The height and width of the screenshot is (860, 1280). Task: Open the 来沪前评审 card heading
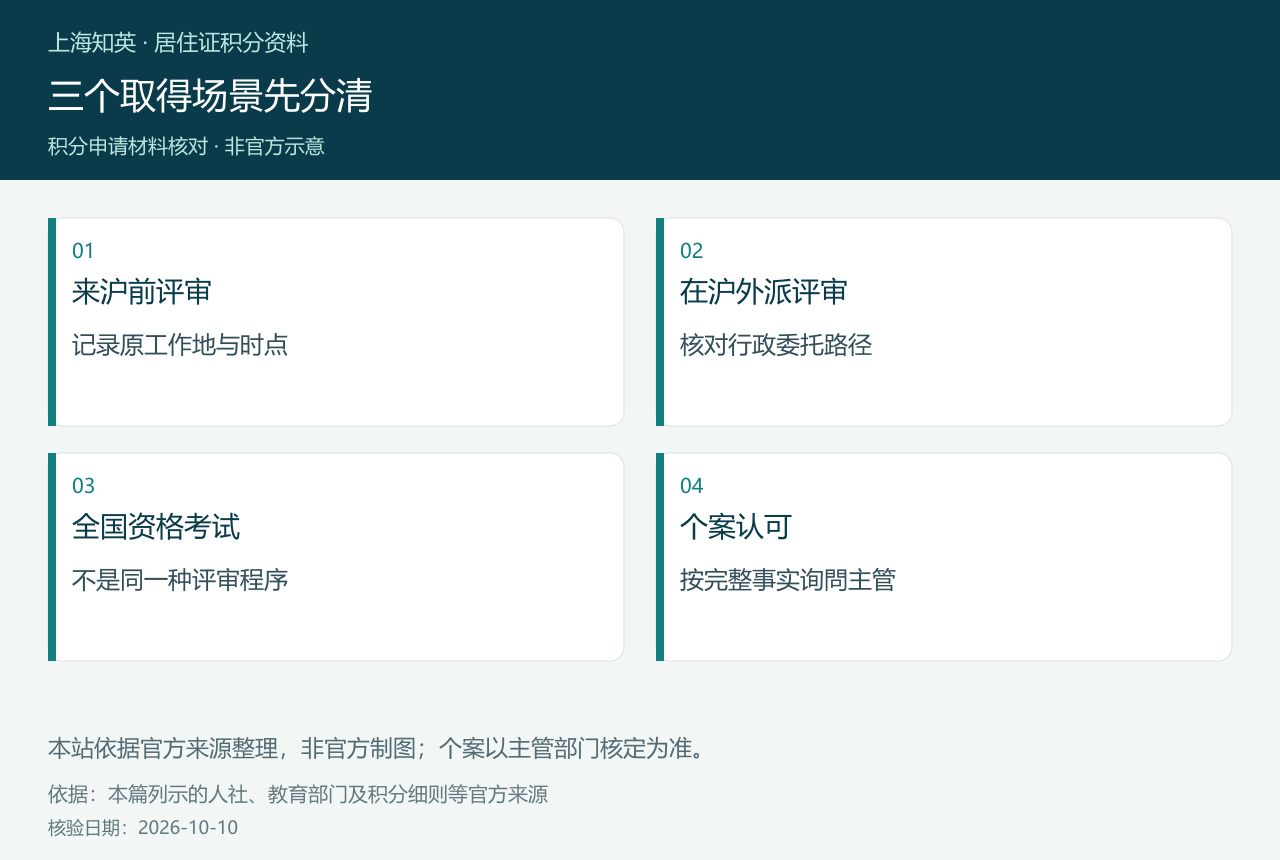click(x=142, y=292)
